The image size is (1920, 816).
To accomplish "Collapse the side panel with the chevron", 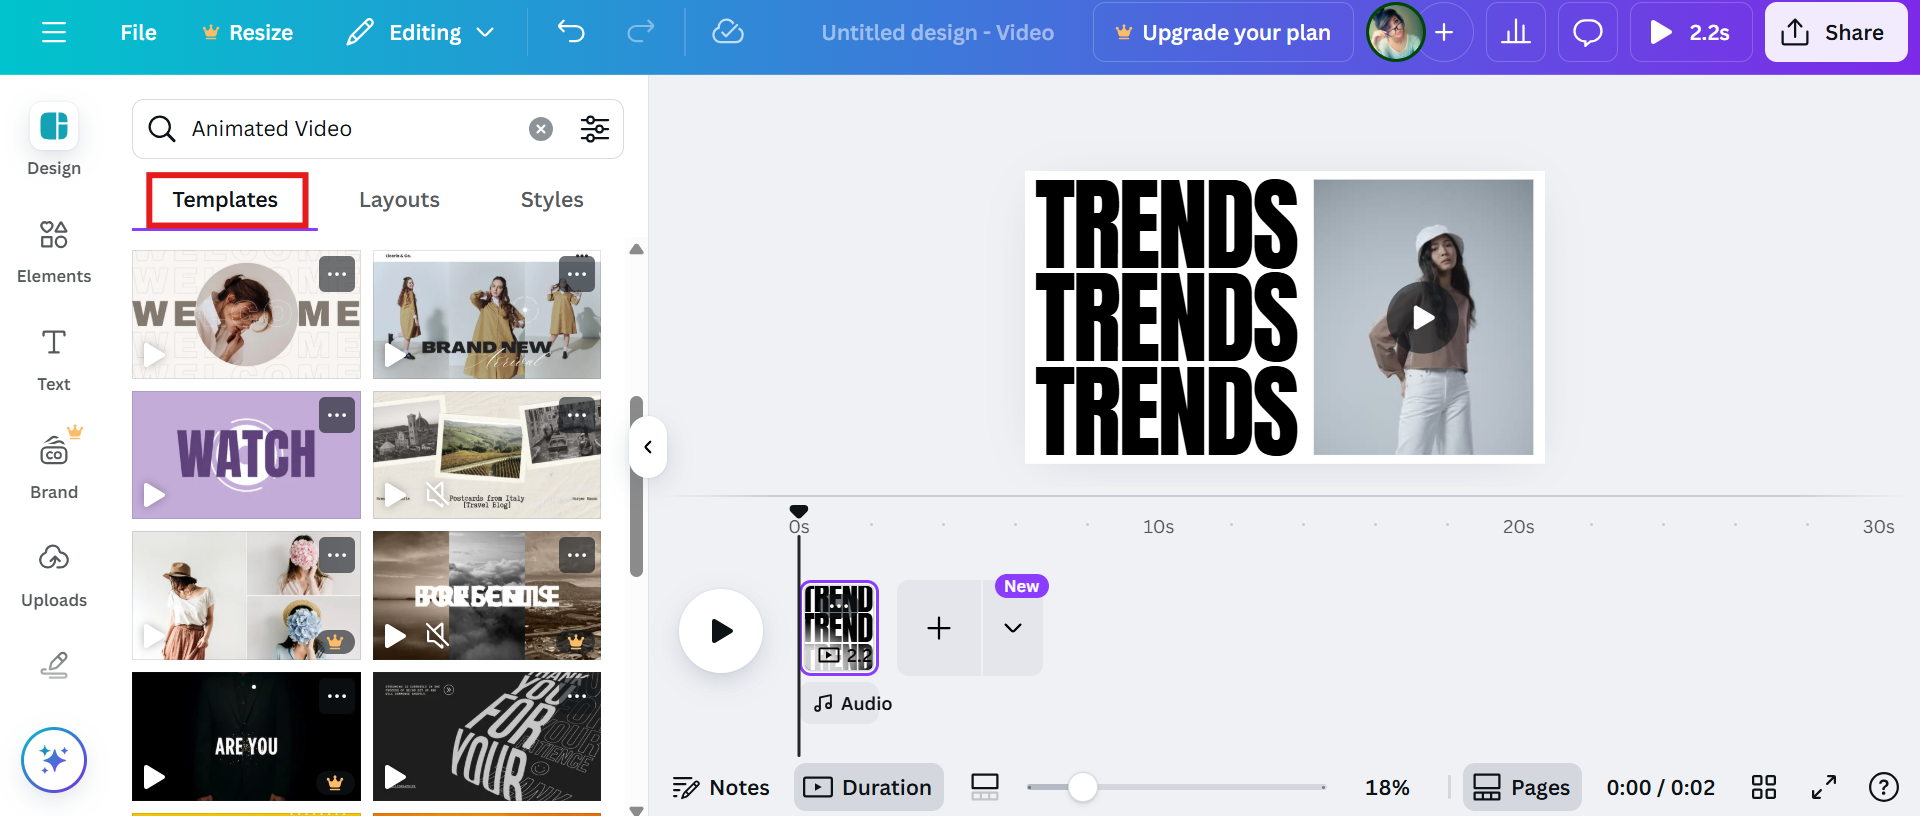I will click(648, 447).
